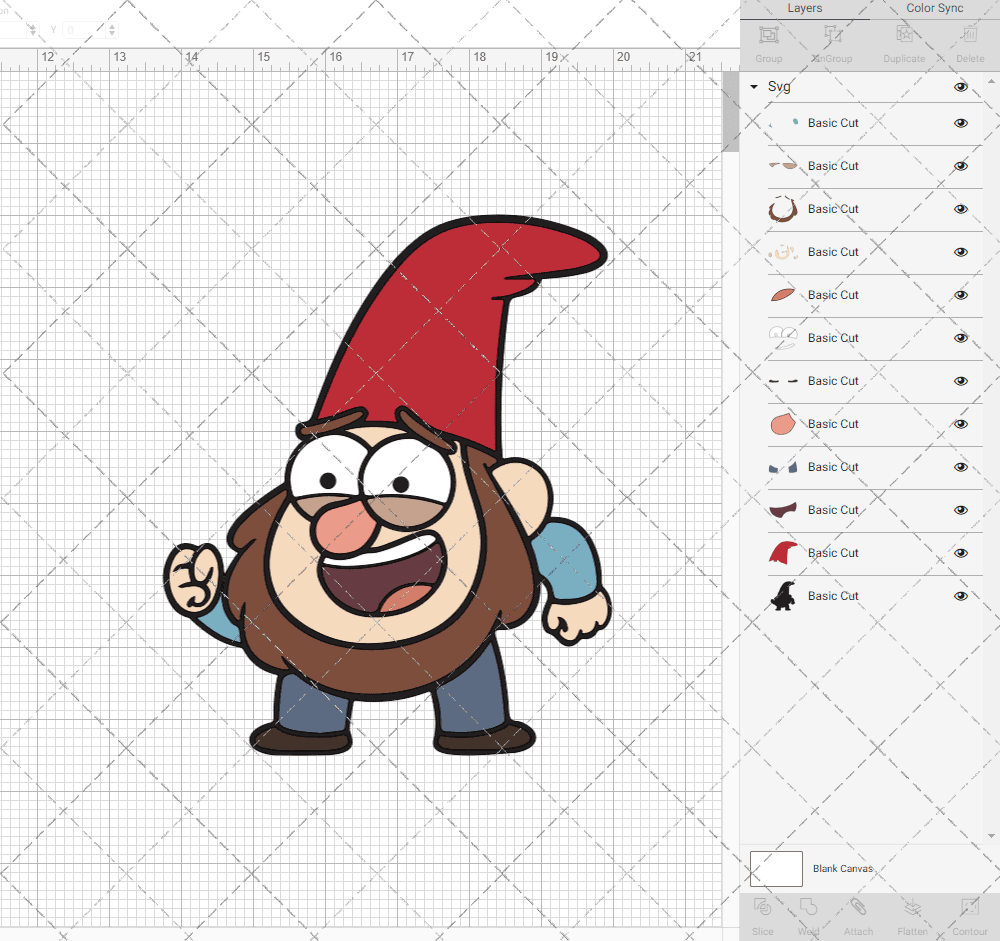The image size is (1000, 941).
Task: Hide the salmon tongue layer
Action: click(x=960, y=295)
